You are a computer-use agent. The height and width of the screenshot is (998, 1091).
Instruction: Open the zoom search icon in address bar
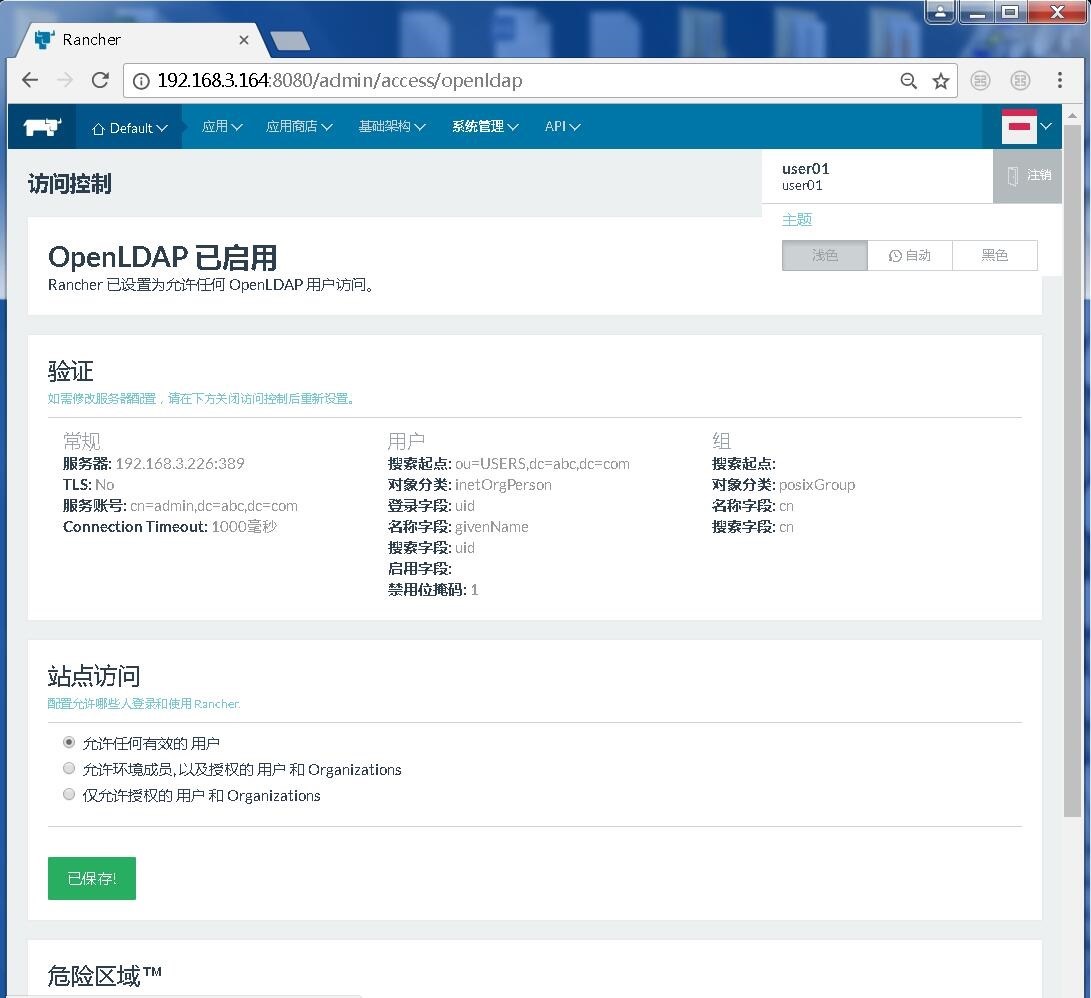coord(908,80)
